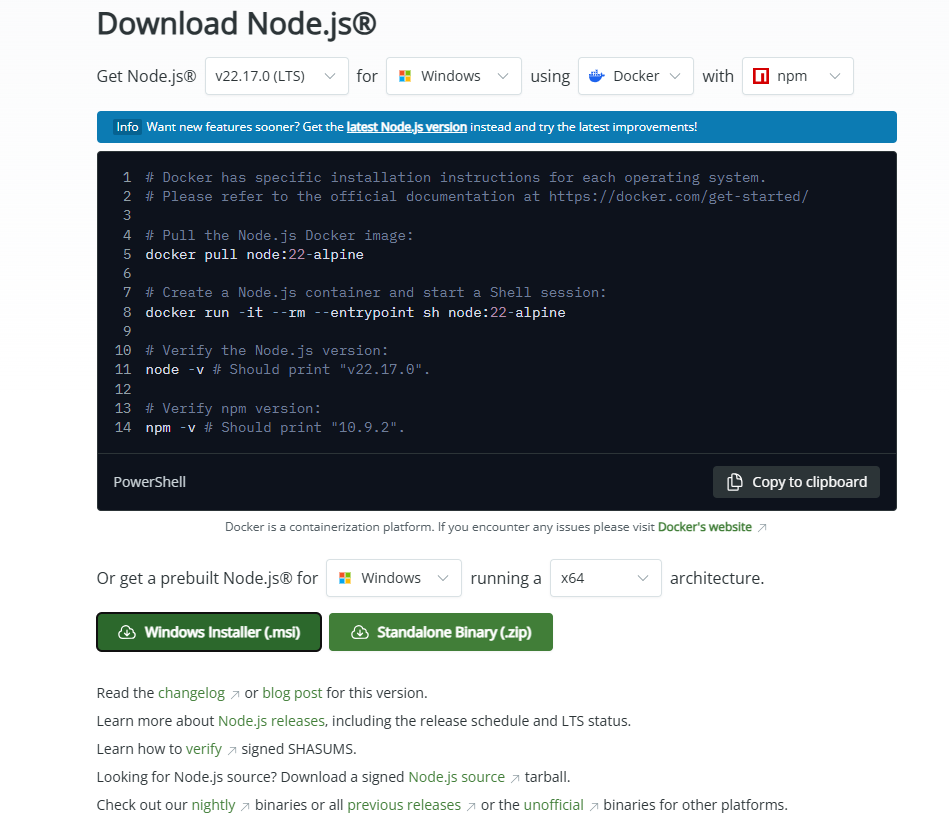Open the latest Node.js version link
Image resolution: width=949 pixels, height=815 pixels.
click(x=404, y=126)
